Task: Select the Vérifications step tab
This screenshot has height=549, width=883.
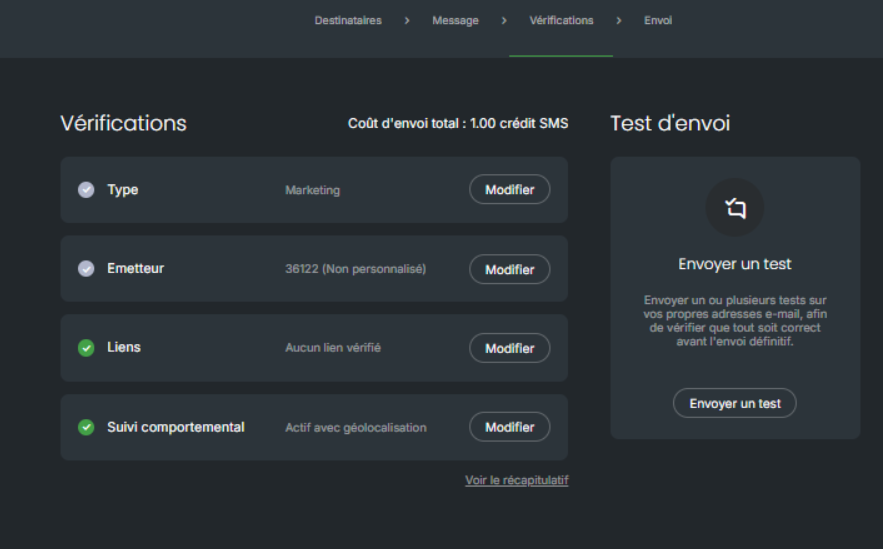Action: point(561,20)
